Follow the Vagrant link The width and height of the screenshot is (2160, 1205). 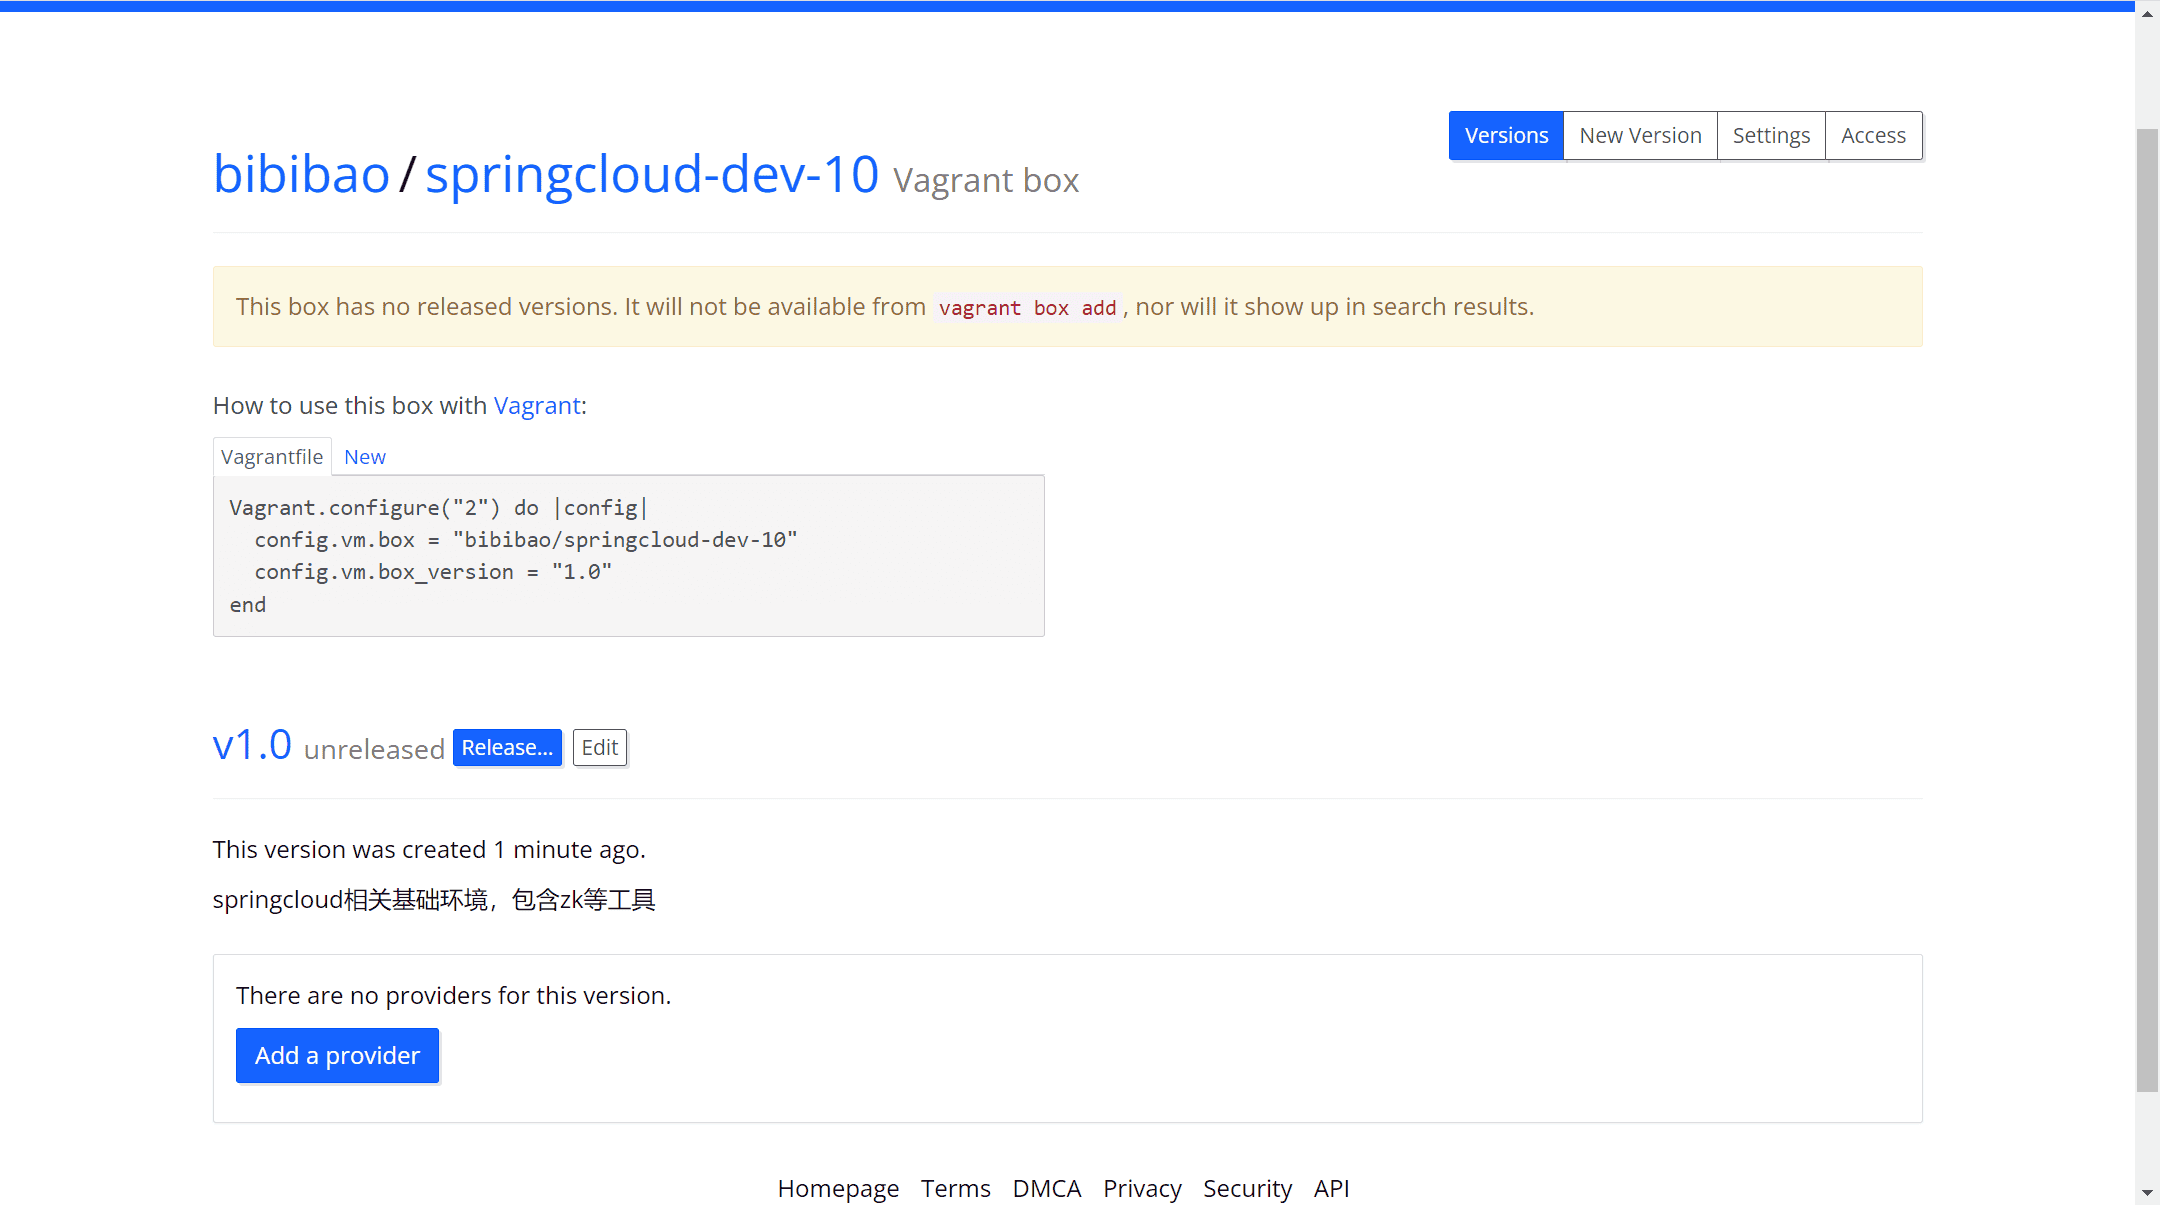[537, 405]
